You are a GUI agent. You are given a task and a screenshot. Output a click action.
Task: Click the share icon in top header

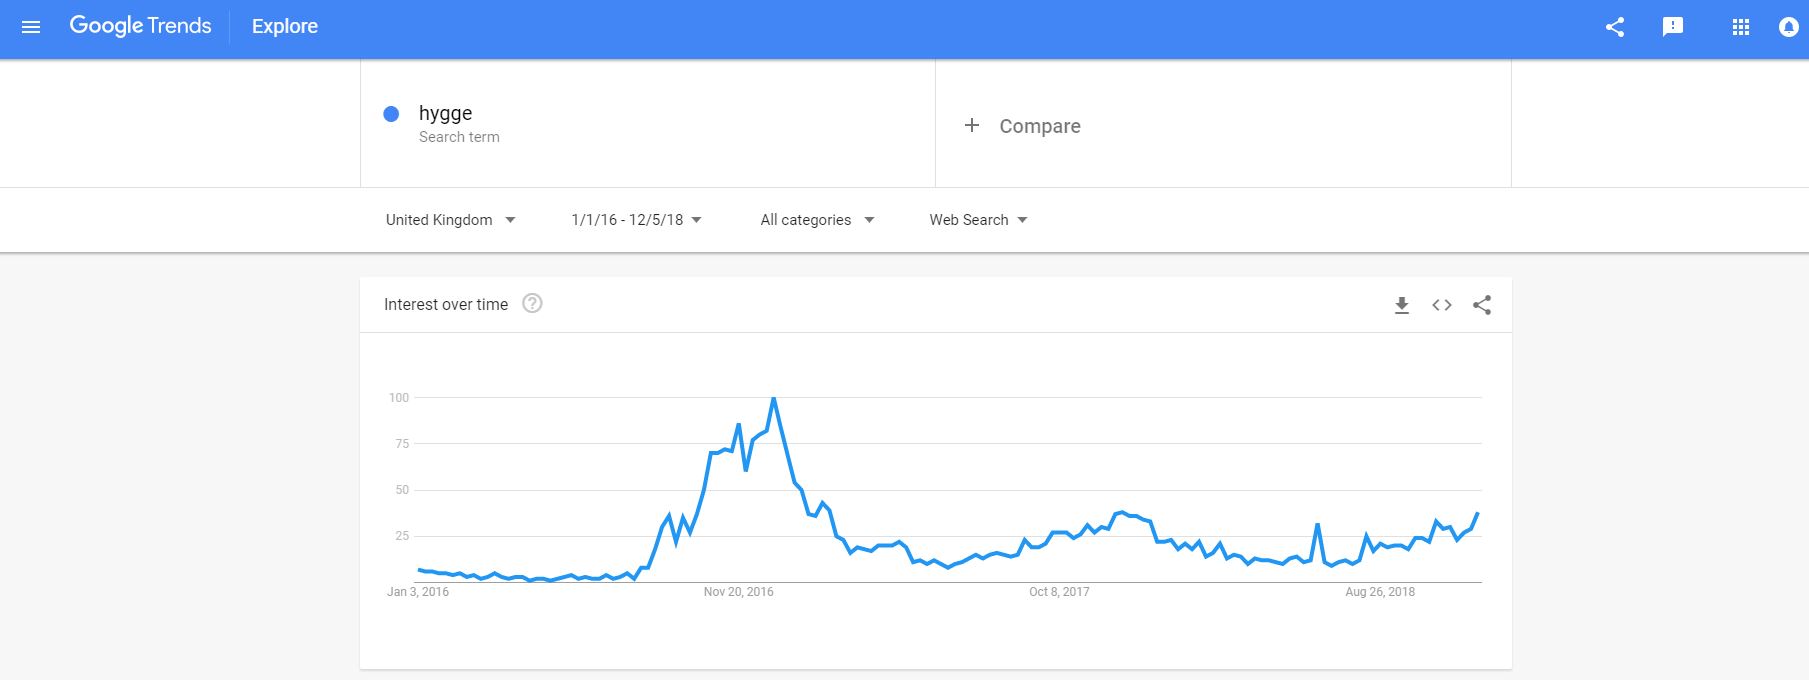pos(1615,27)
